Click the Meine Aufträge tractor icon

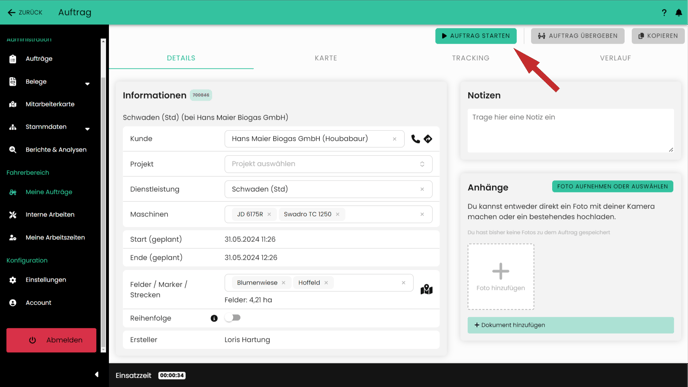click(x=13, y=192)
